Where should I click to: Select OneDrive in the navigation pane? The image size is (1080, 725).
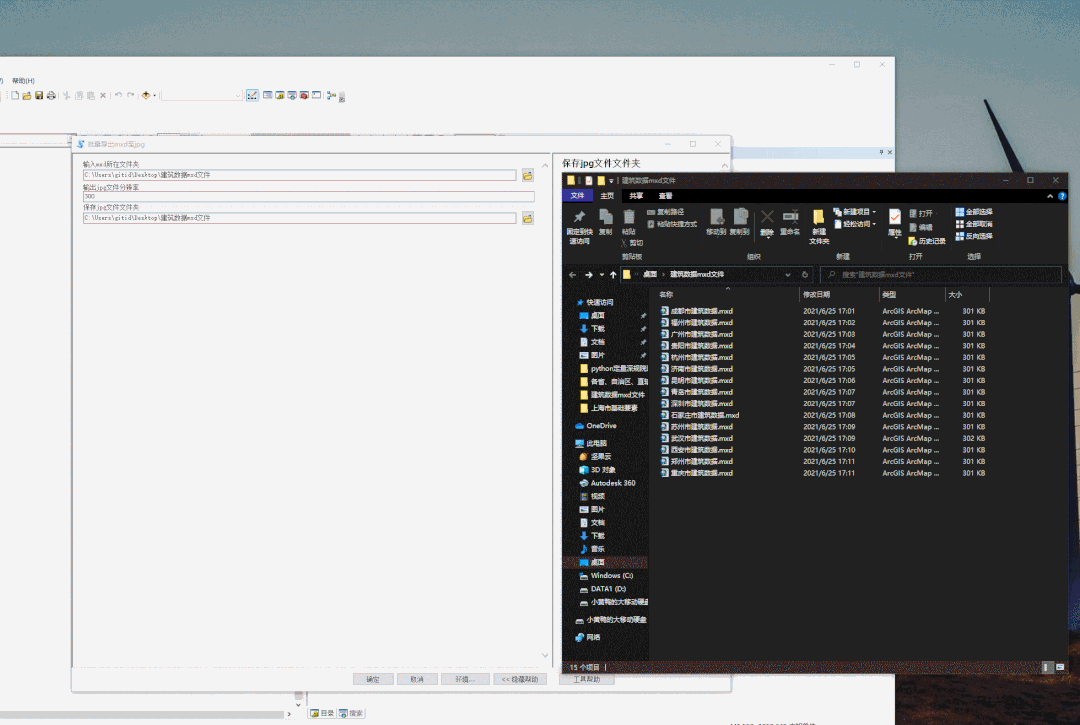coord(601,426)
